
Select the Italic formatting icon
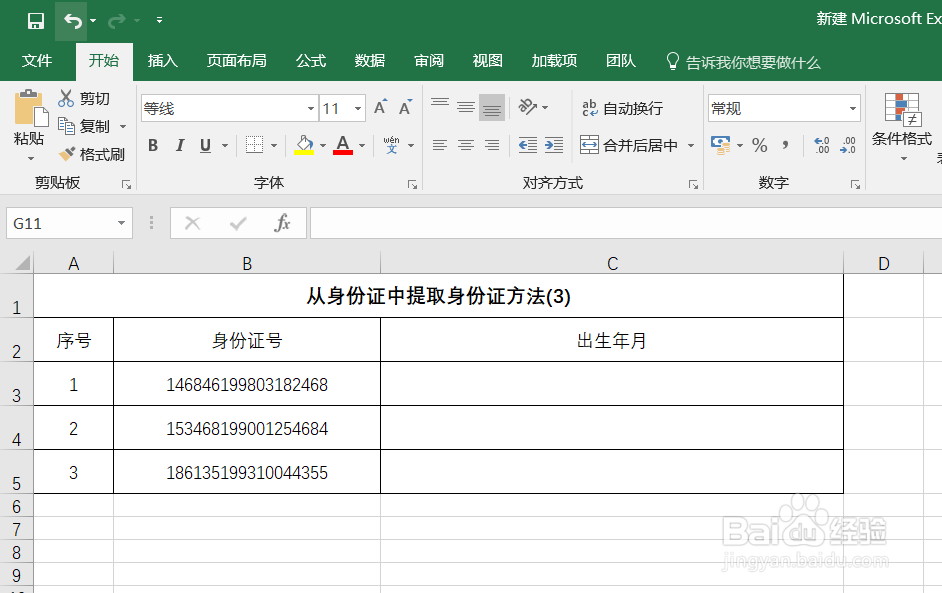[179, 145]
